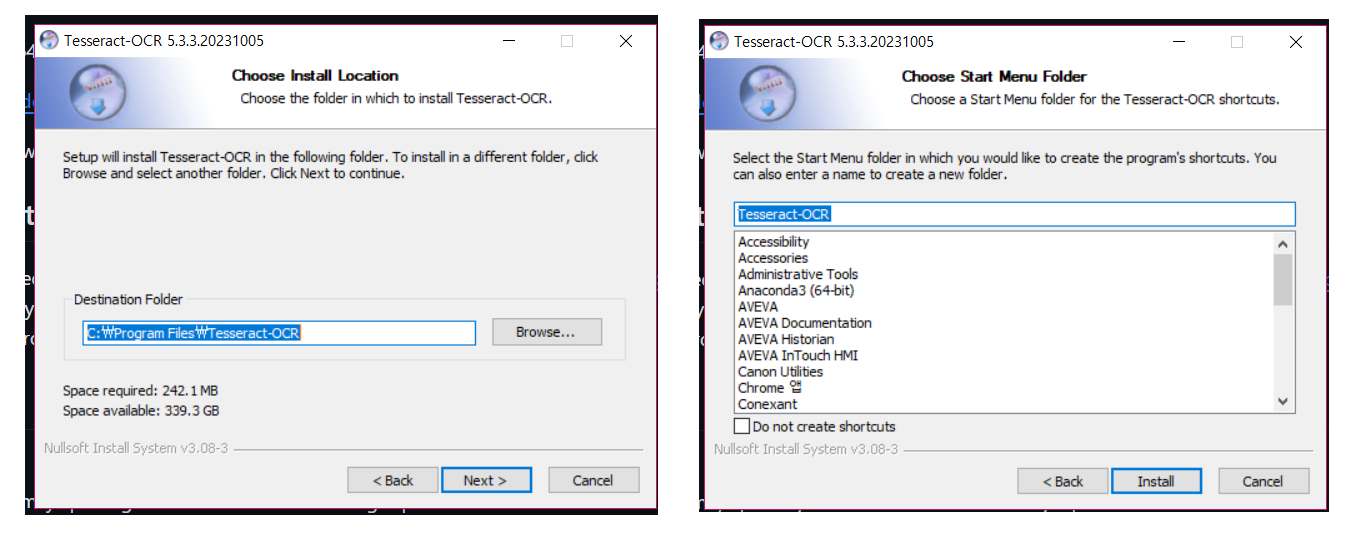Select Anaconda3 (64-bit) in the folder list
This screenshot has height=543, width=1357.
pos(795,290)
